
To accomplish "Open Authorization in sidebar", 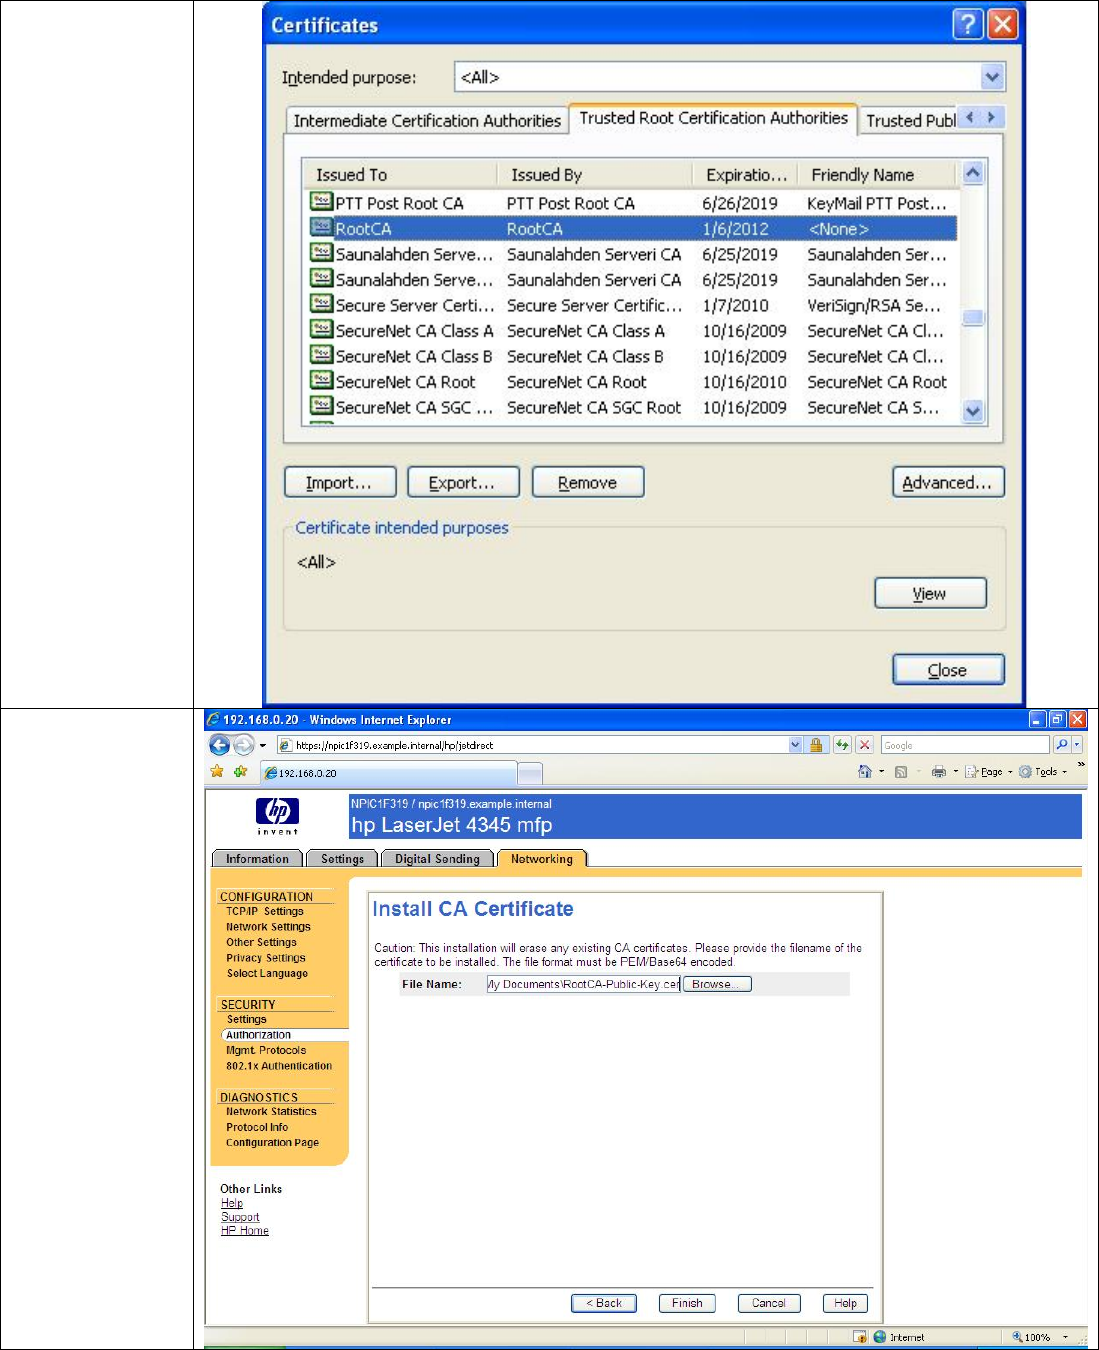I will (x=258, y=1035).
